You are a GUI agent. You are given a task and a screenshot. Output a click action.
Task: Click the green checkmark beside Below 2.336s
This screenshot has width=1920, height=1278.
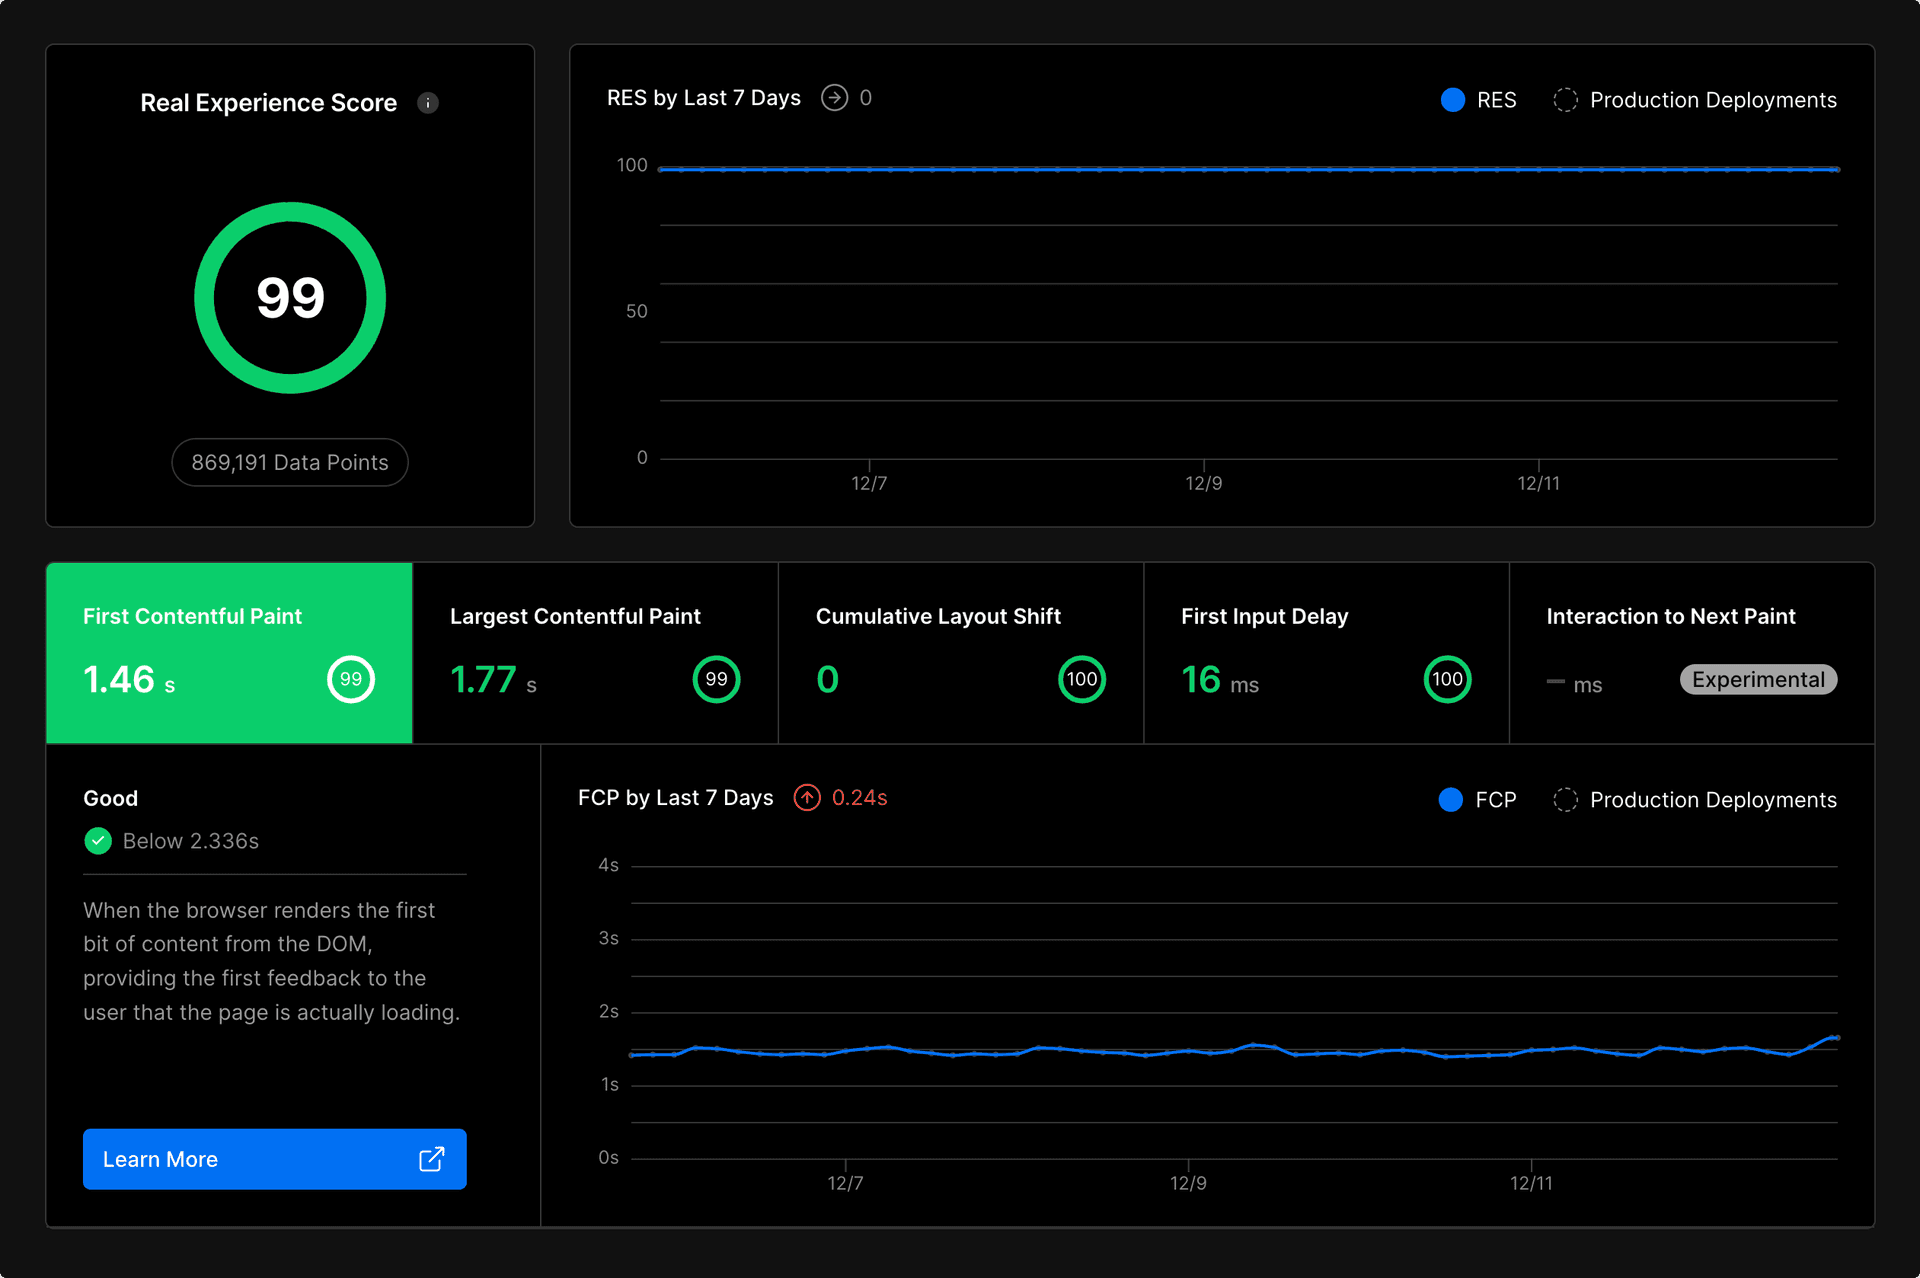coord(97,840)
